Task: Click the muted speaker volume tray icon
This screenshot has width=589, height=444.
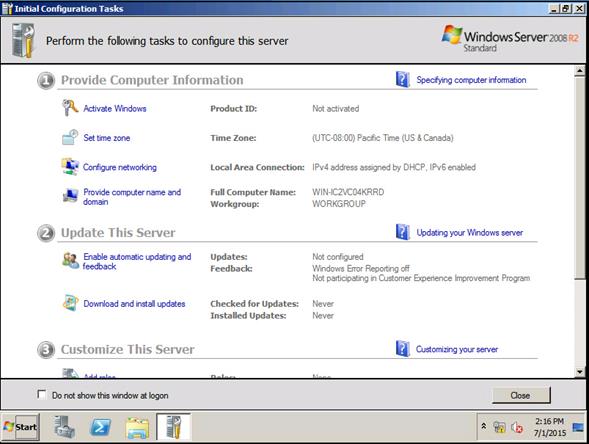Action: 517,427
